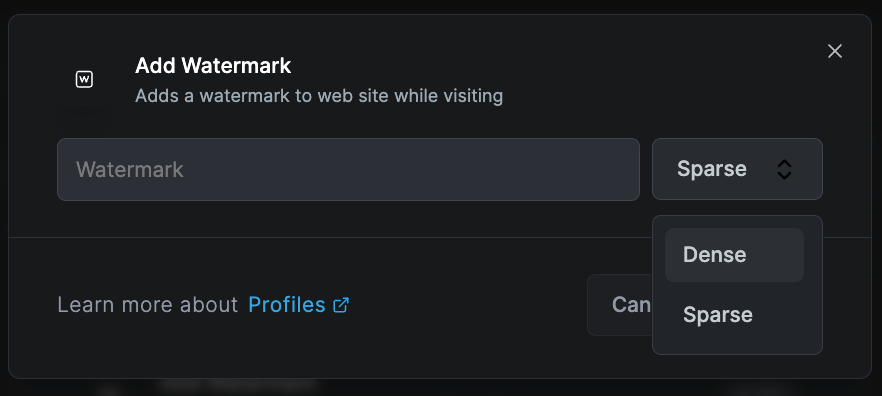882x396 pixels.
Task: Click the selected "Sparse" value in combo box
Action: point(712,169)
